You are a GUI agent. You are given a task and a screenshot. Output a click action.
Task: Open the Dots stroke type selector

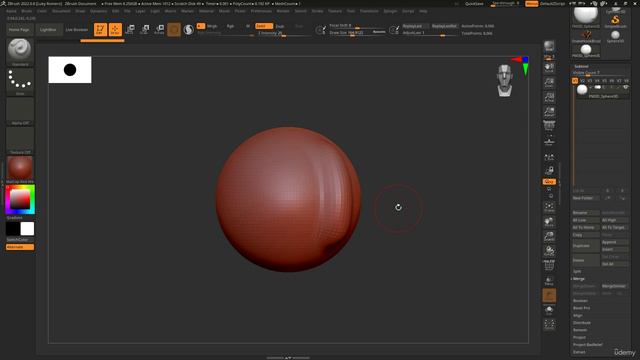(x=20, y=81)
